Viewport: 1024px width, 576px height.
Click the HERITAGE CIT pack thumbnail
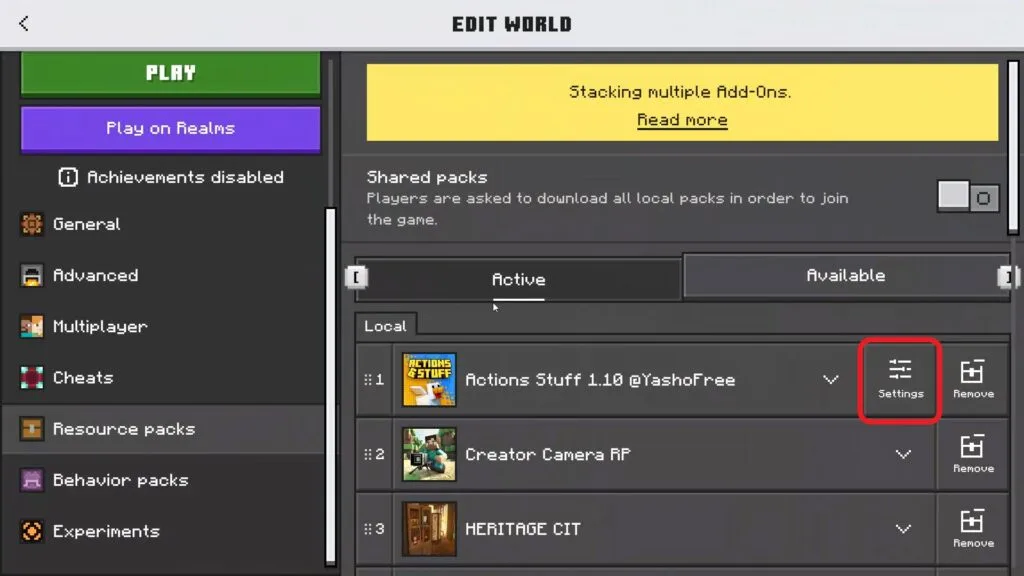[429, 528]
